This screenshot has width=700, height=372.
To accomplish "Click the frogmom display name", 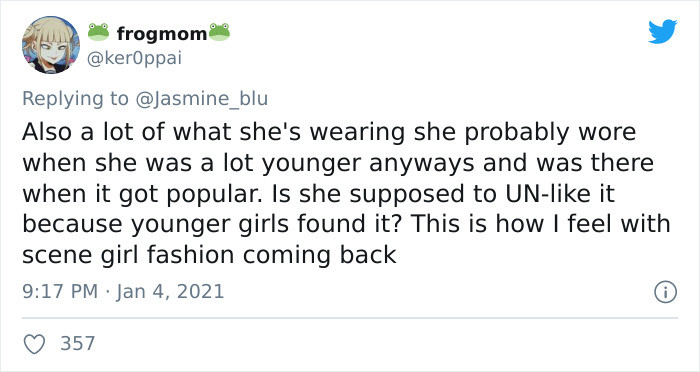I will click(162, 33).
